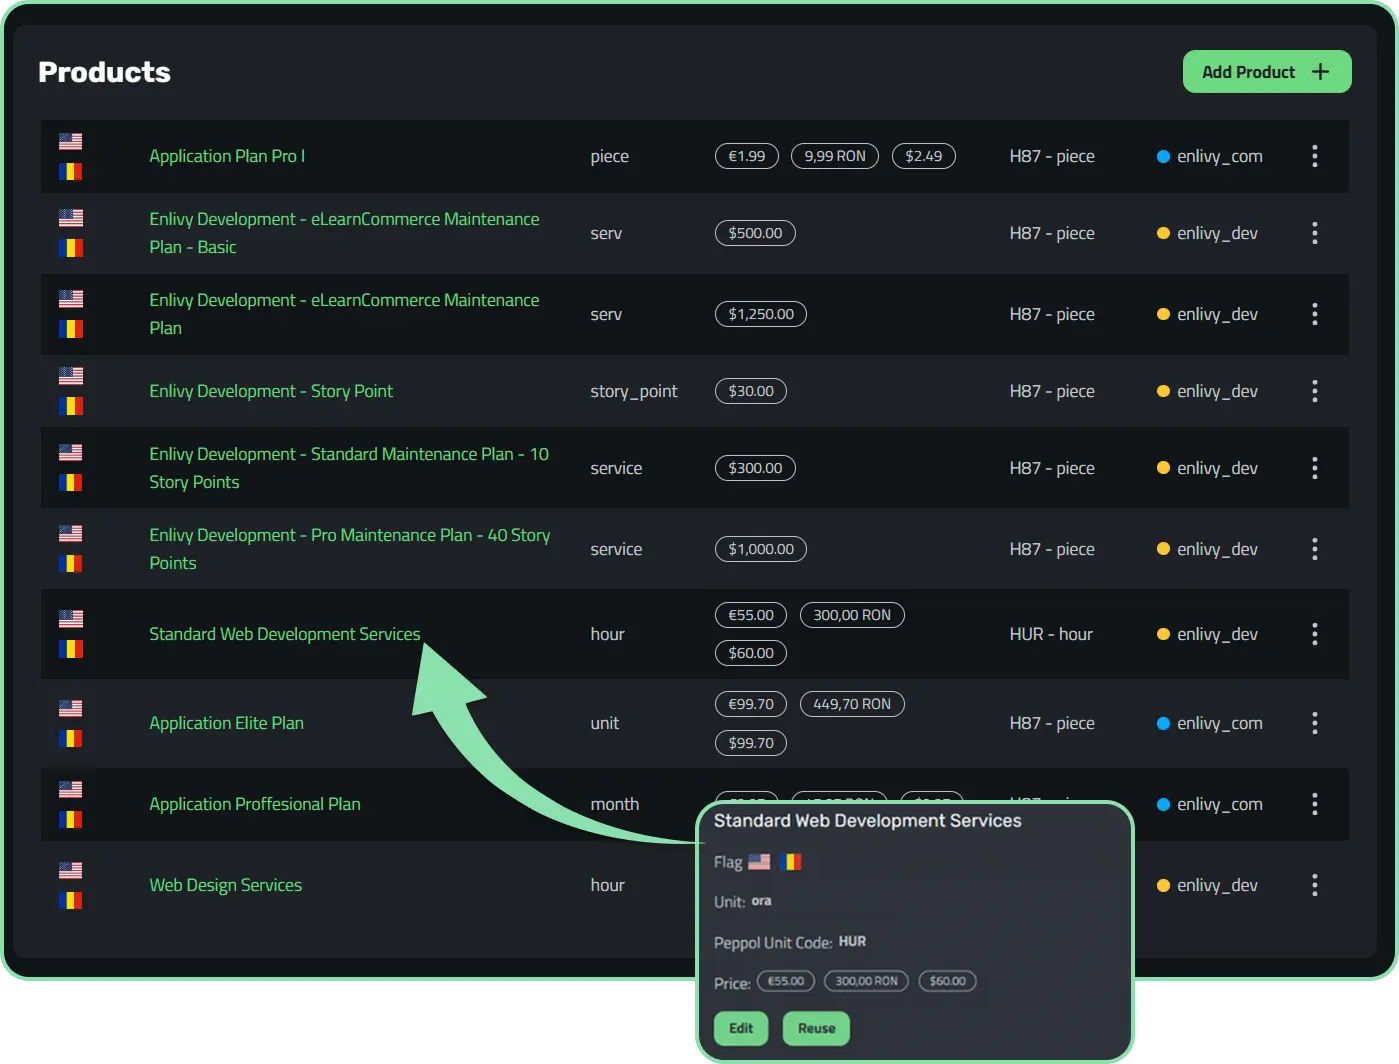Open Application Plan Pro I product link
This screenshot has height=1064, width=1399.
[x=227, y=156]
